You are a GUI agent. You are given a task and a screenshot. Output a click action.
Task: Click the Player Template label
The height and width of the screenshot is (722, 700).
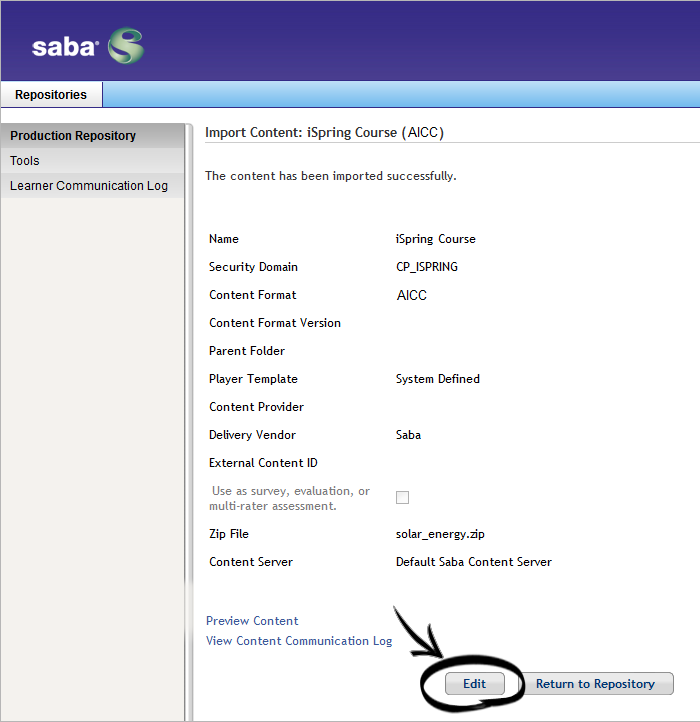tap(253, 379)
